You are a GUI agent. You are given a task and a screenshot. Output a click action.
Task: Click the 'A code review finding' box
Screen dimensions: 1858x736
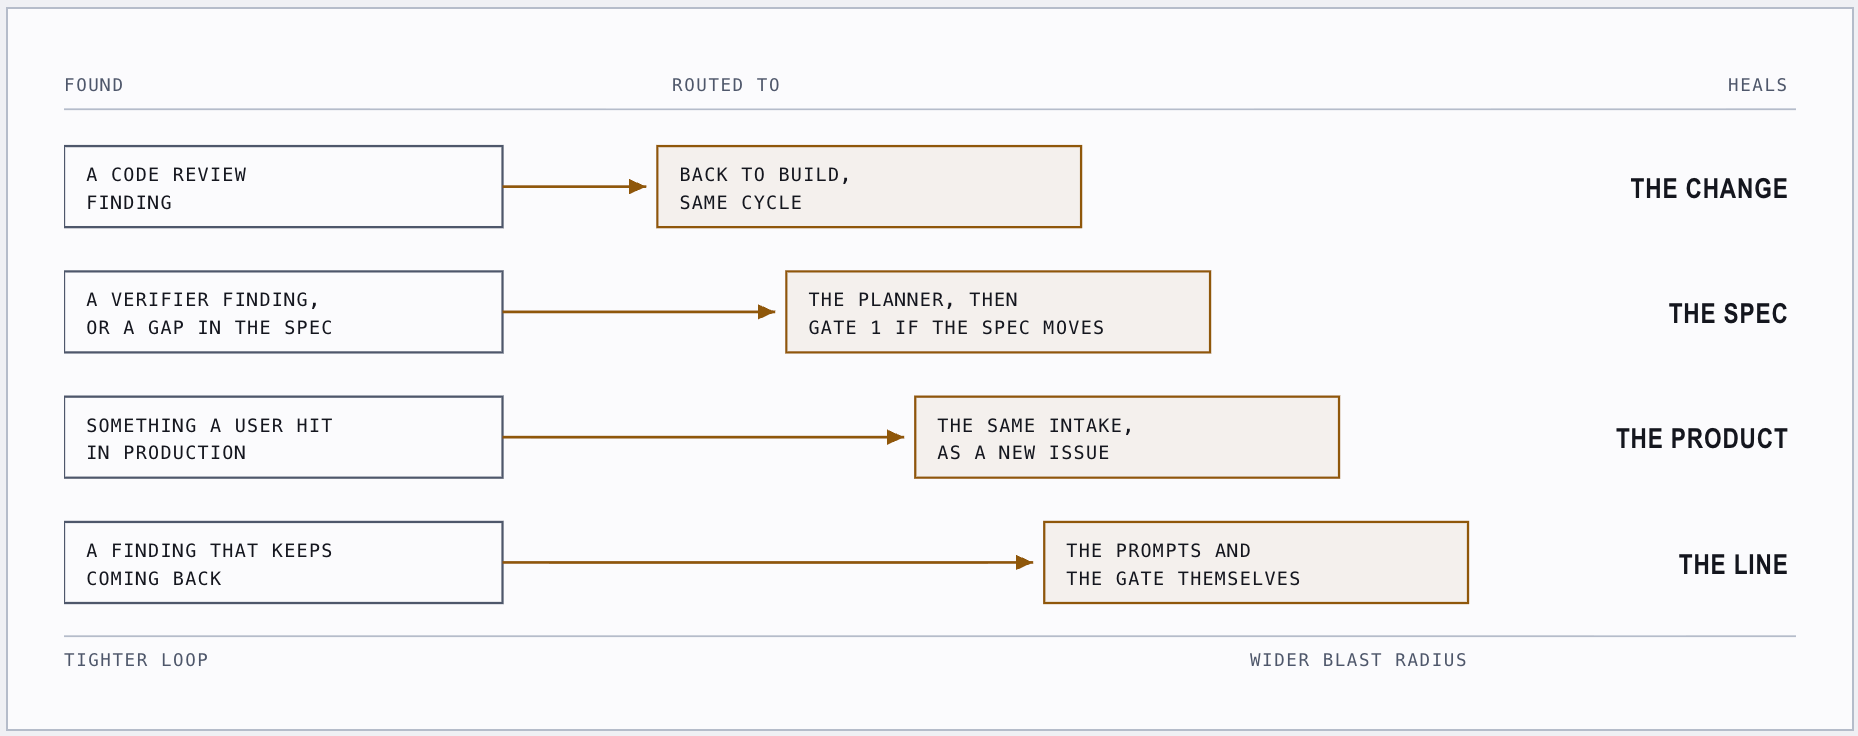coord(283,187)
